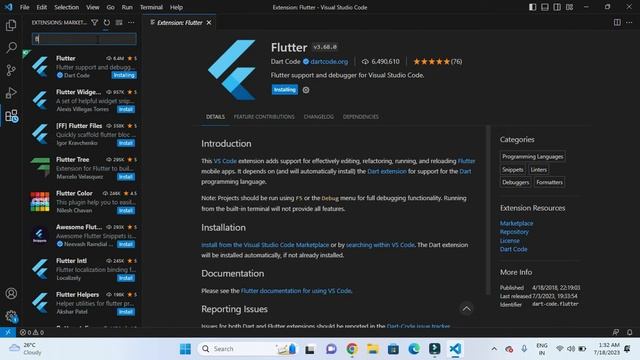Screen dimensions: 640x360
Task: Click the extensions search input field
Action: (x=84, y=39)
